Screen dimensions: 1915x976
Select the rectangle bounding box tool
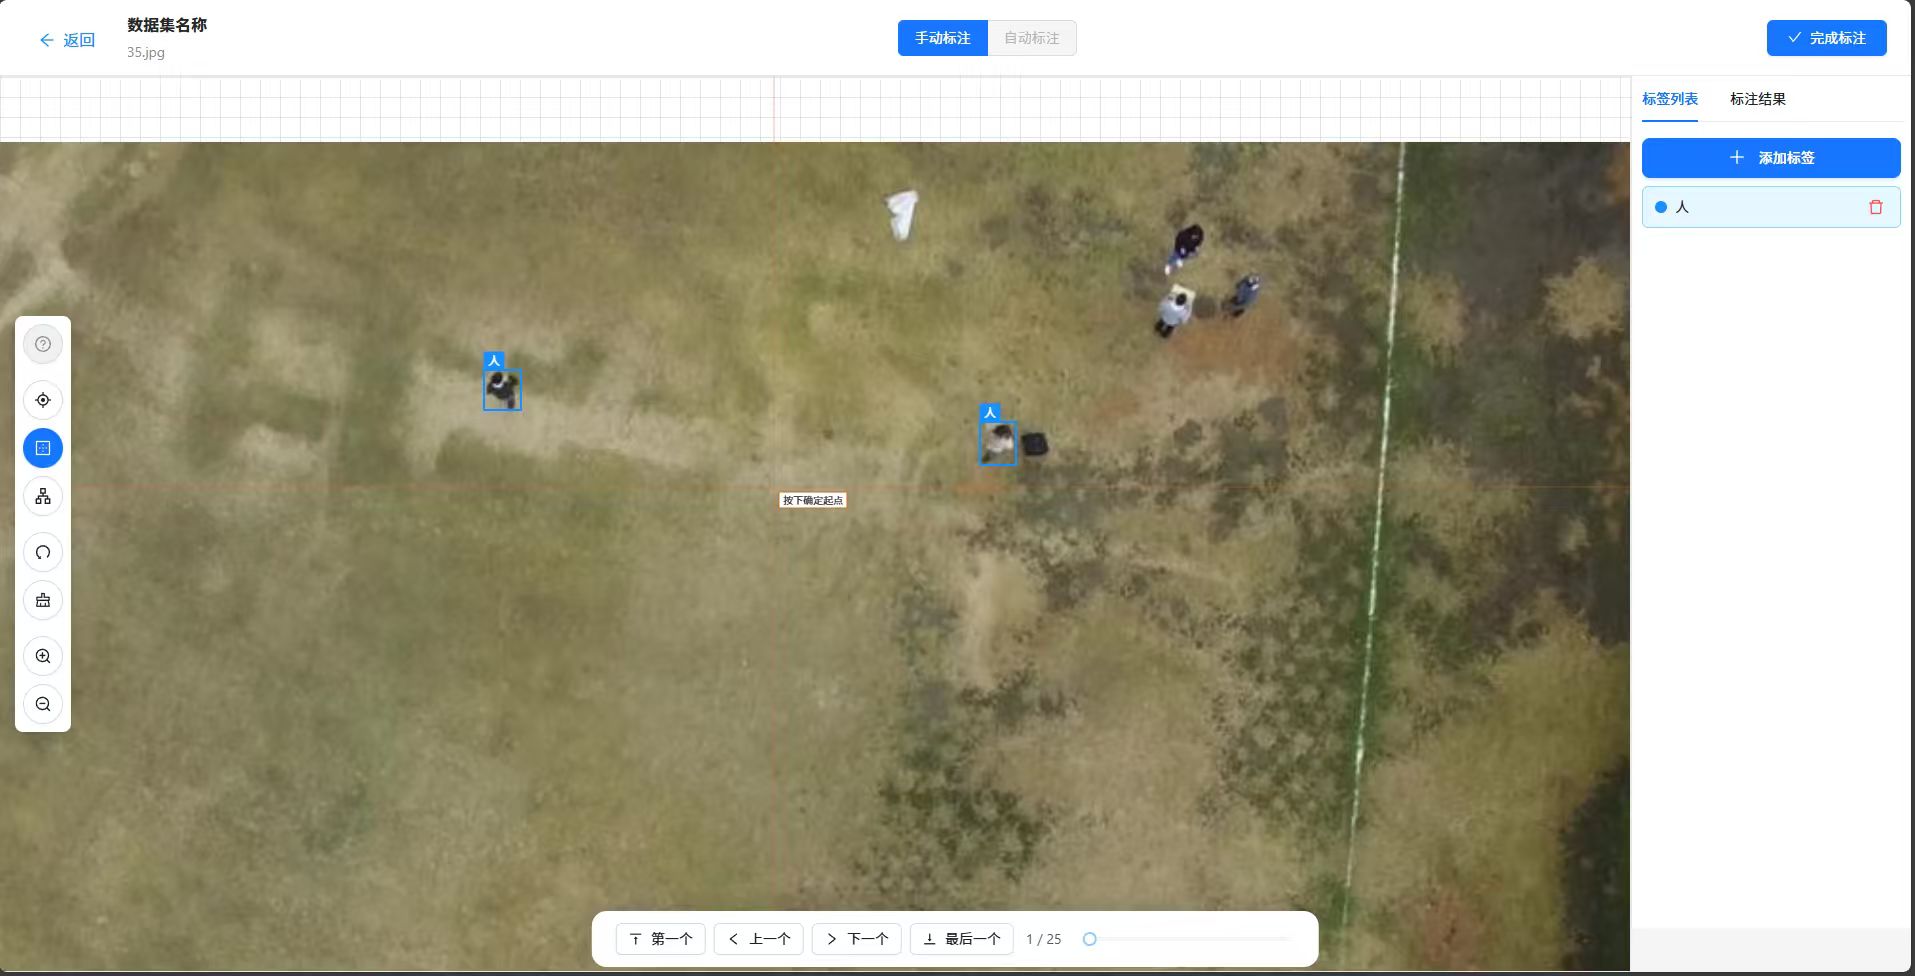pos(43,448)
